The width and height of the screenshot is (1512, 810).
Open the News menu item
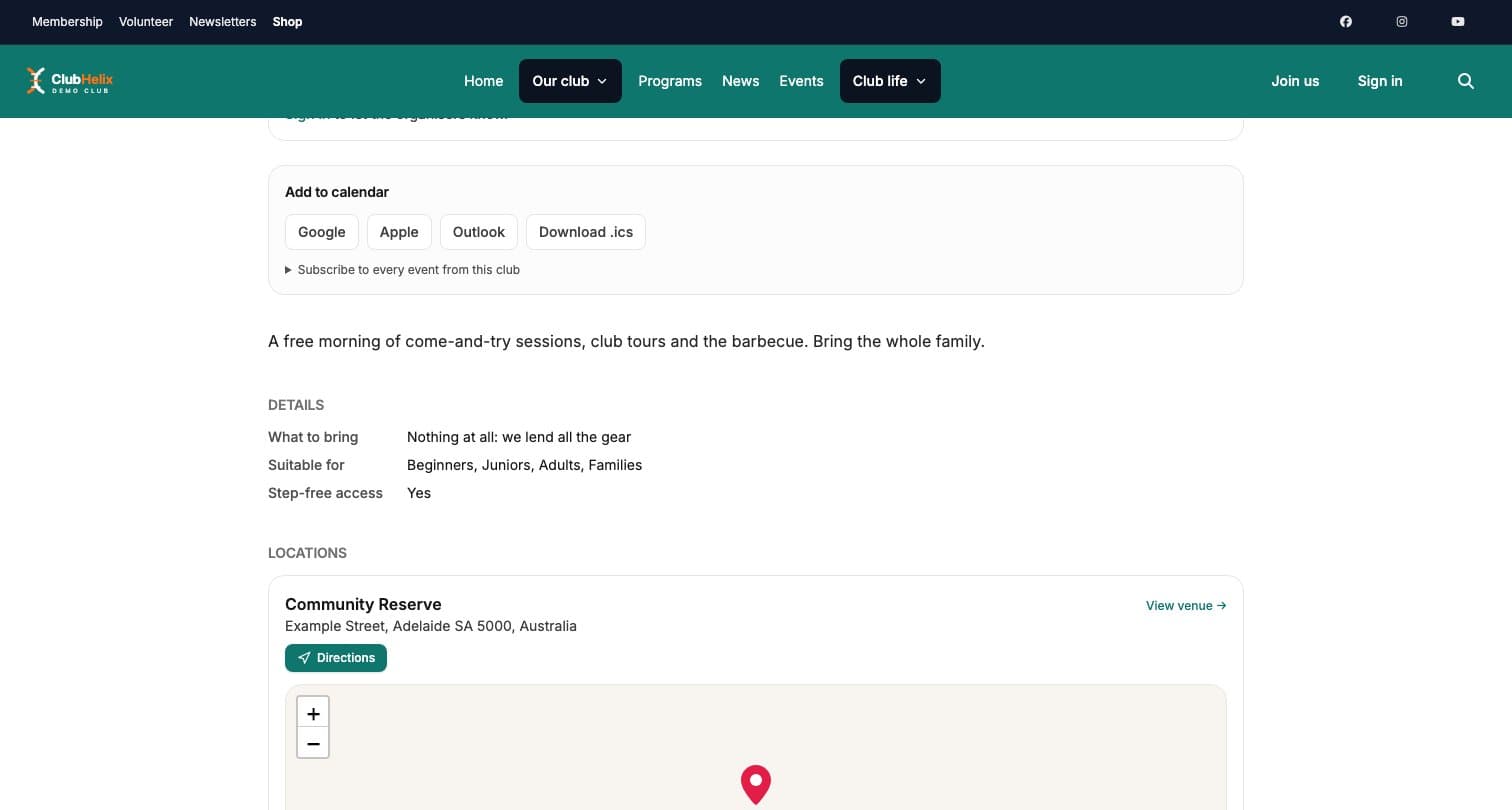tap(740, 81)
